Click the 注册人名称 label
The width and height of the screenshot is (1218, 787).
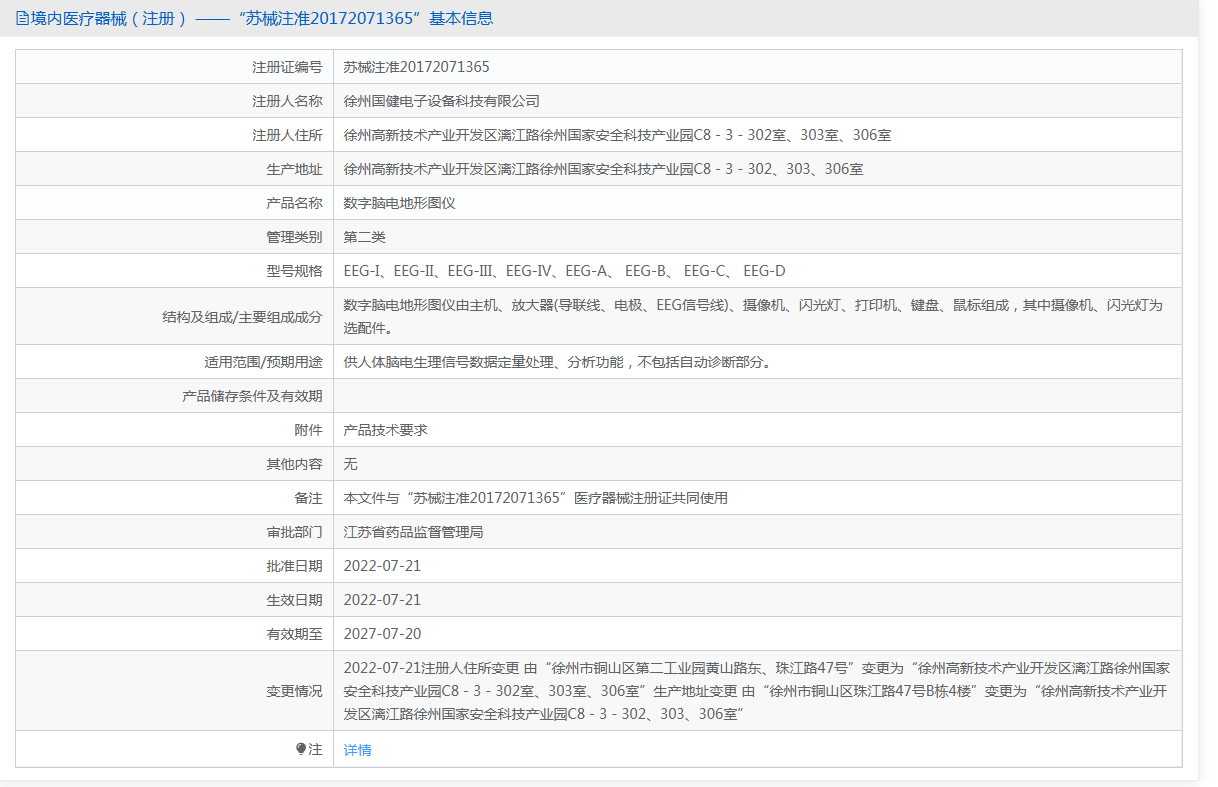point(287,101)
